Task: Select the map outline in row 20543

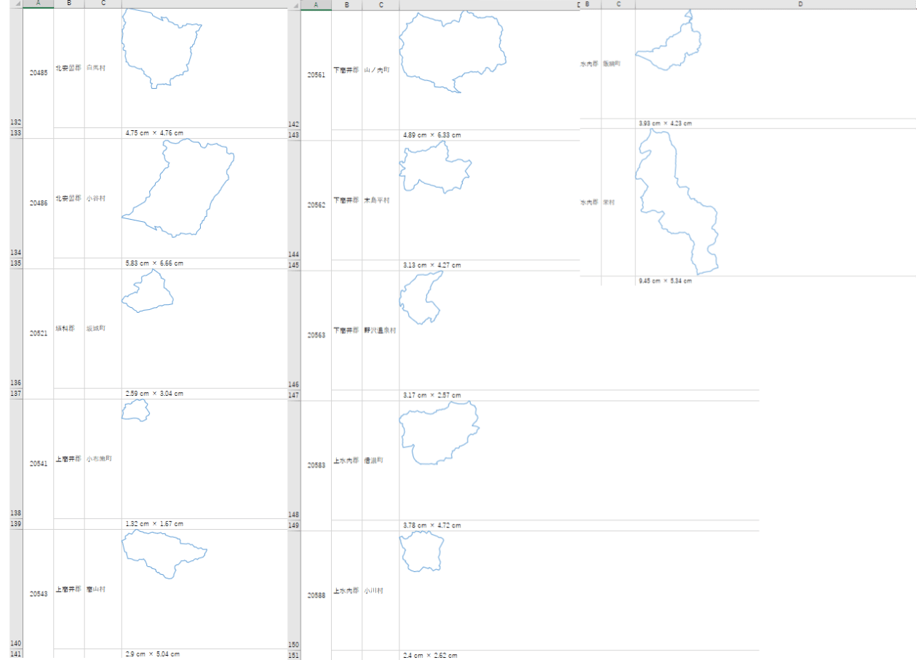Action: click(164, 554)
